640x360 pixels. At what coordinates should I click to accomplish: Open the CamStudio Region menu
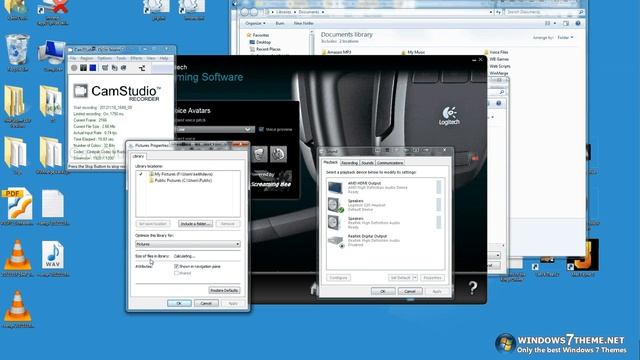[x=87, y=58]
